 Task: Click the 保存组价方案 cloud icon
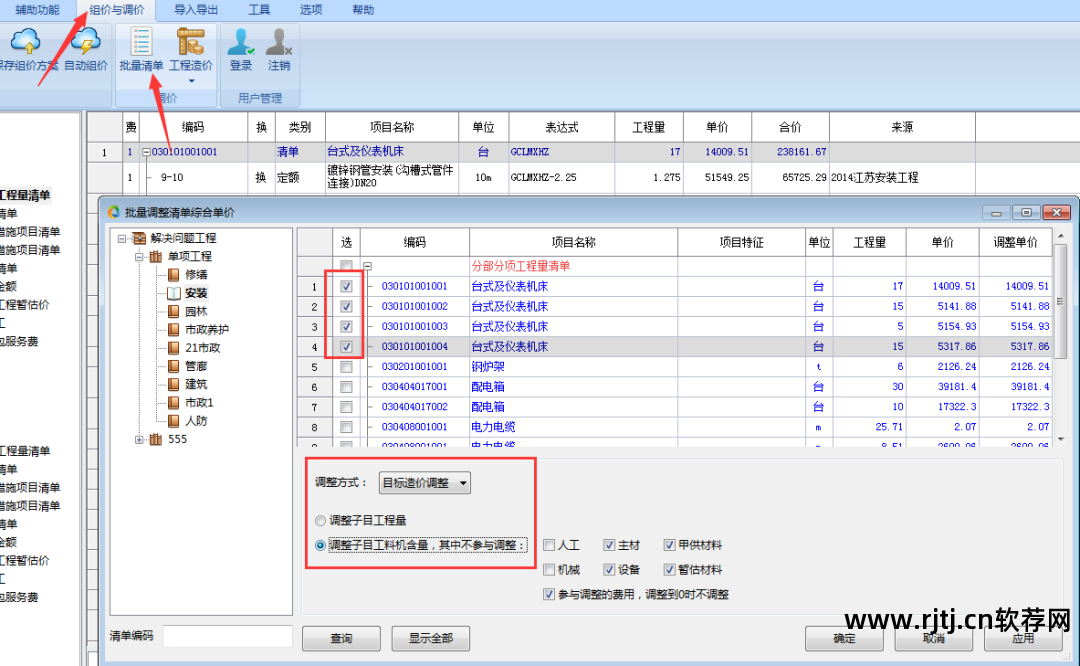click(25, 41)
